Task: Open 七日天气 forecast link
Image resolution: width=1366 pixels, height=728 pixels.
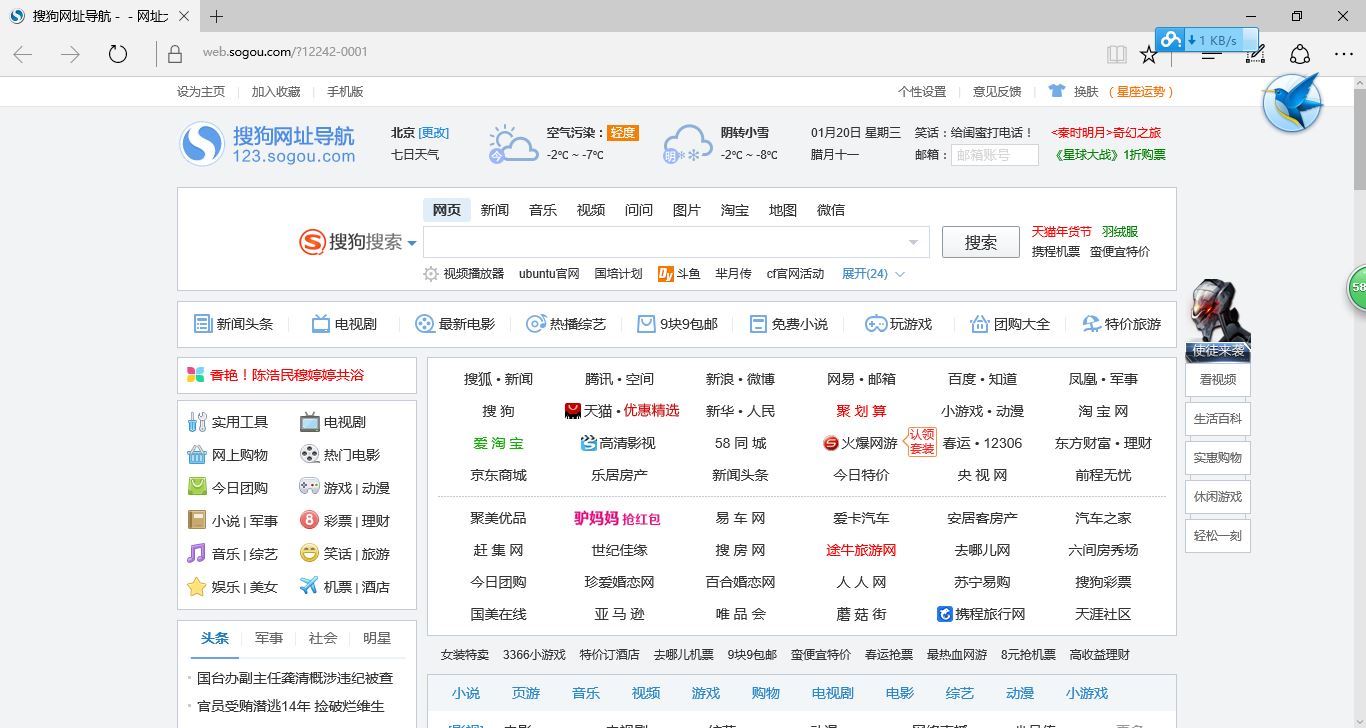Action: tap(415, 154)
